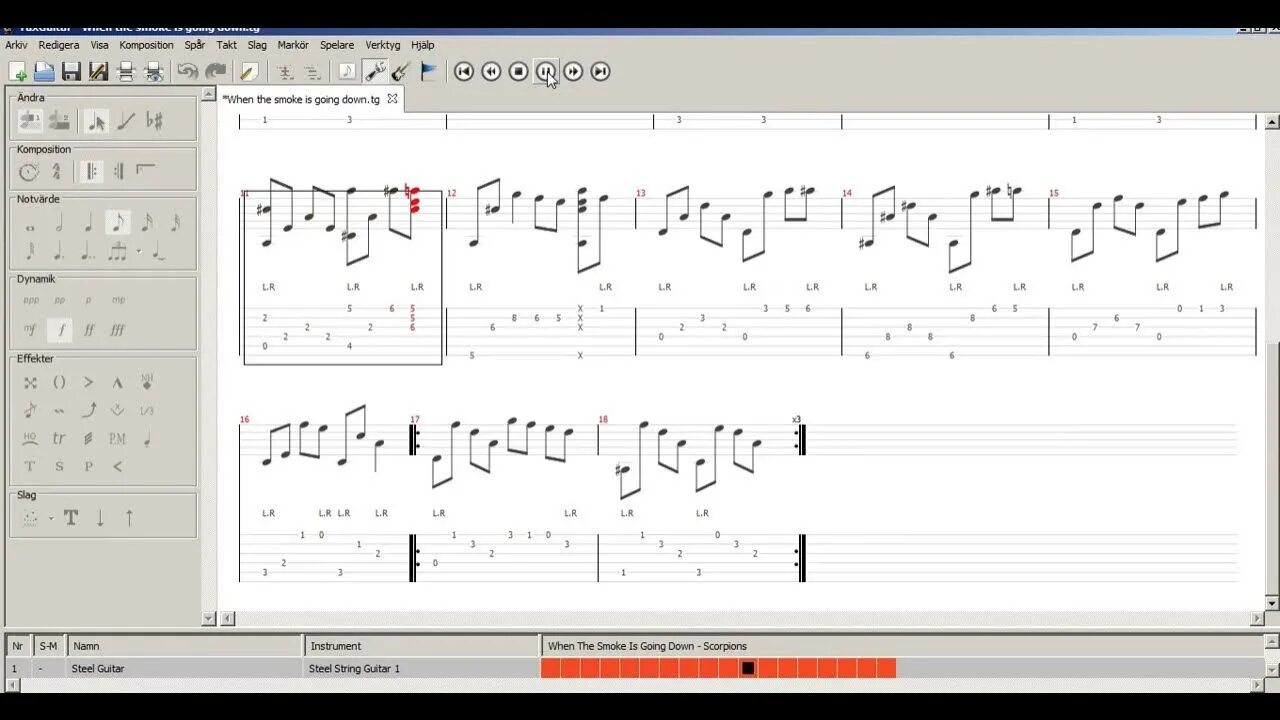Set dynamic to forte f
The height and width of the screenshot is (720, 1280).
(x=60, y=330)
